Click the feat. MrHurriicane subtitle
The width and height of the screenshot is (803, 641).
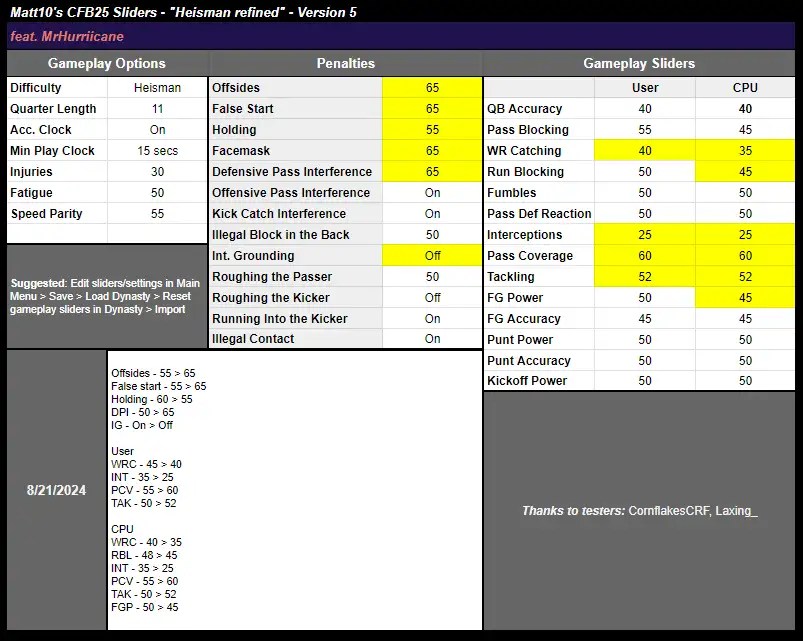67,36
